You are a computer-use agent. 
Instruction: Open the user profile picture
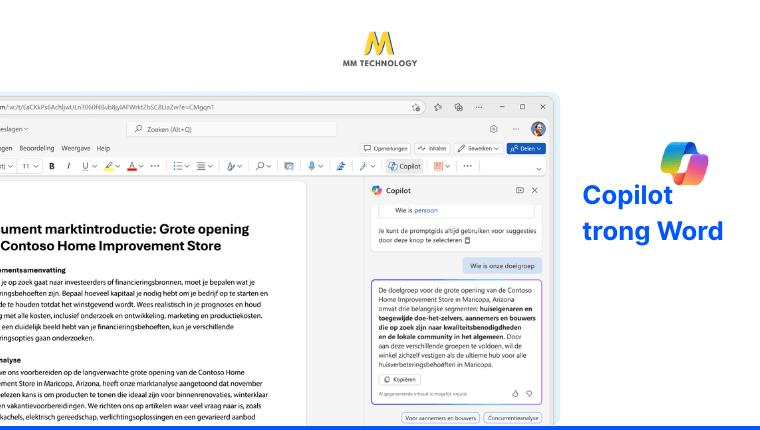click(538, 129)
